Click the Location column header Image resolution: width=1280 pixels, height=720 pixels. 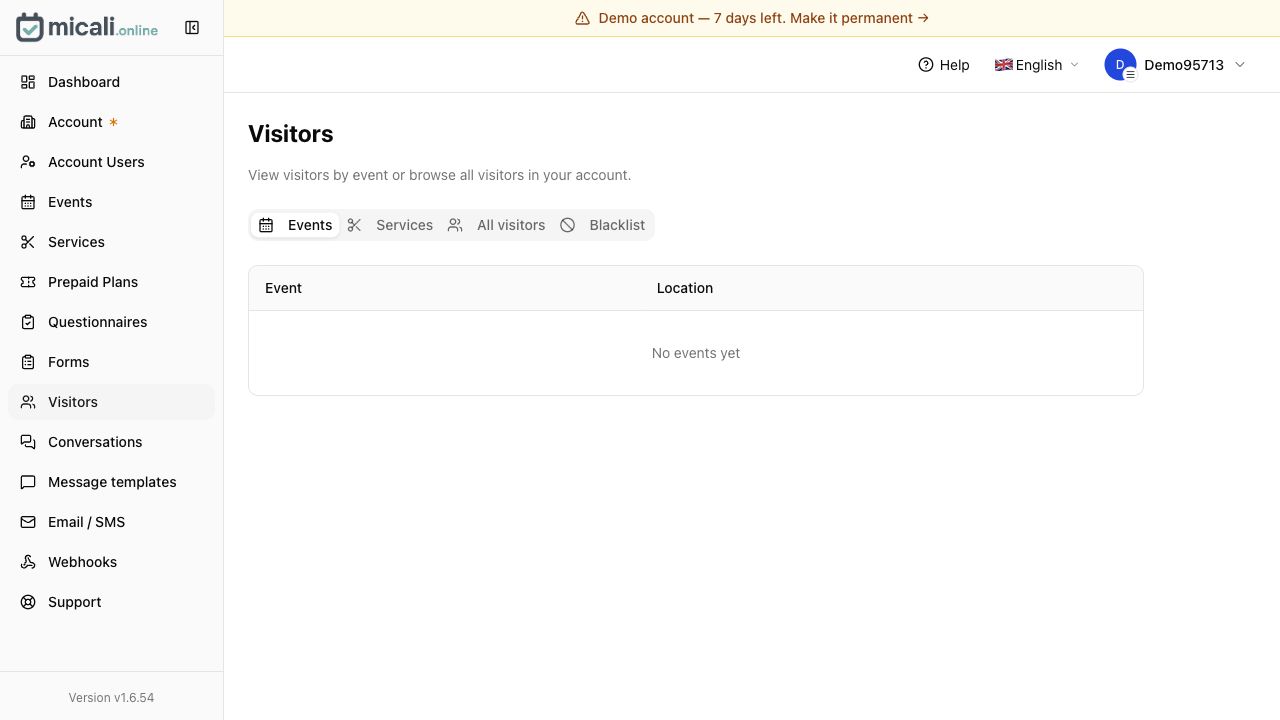click(x=685, y=288)
